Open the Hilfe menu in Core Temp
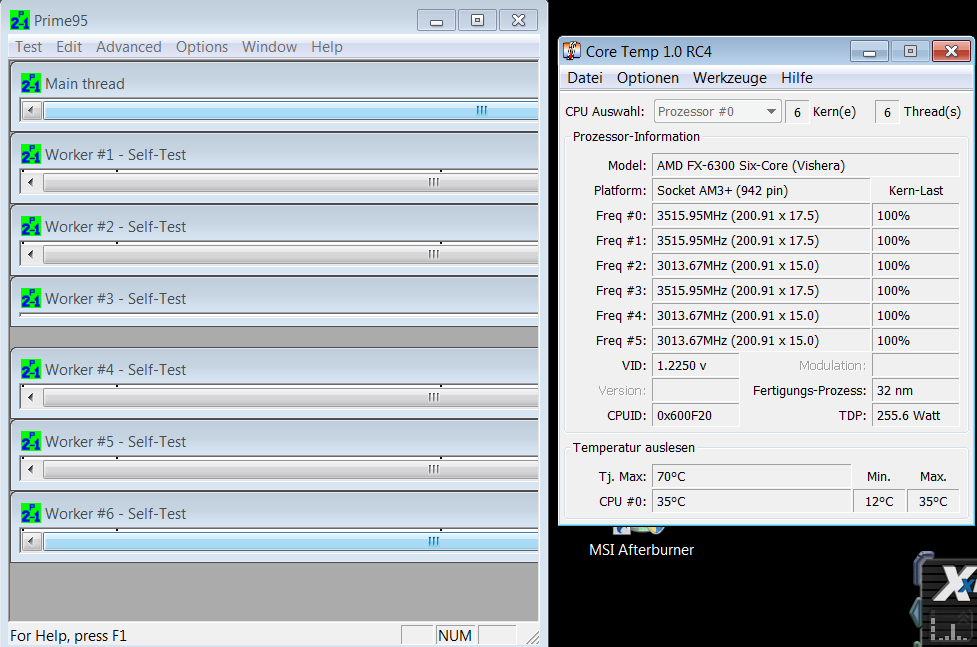 (797, 78)
